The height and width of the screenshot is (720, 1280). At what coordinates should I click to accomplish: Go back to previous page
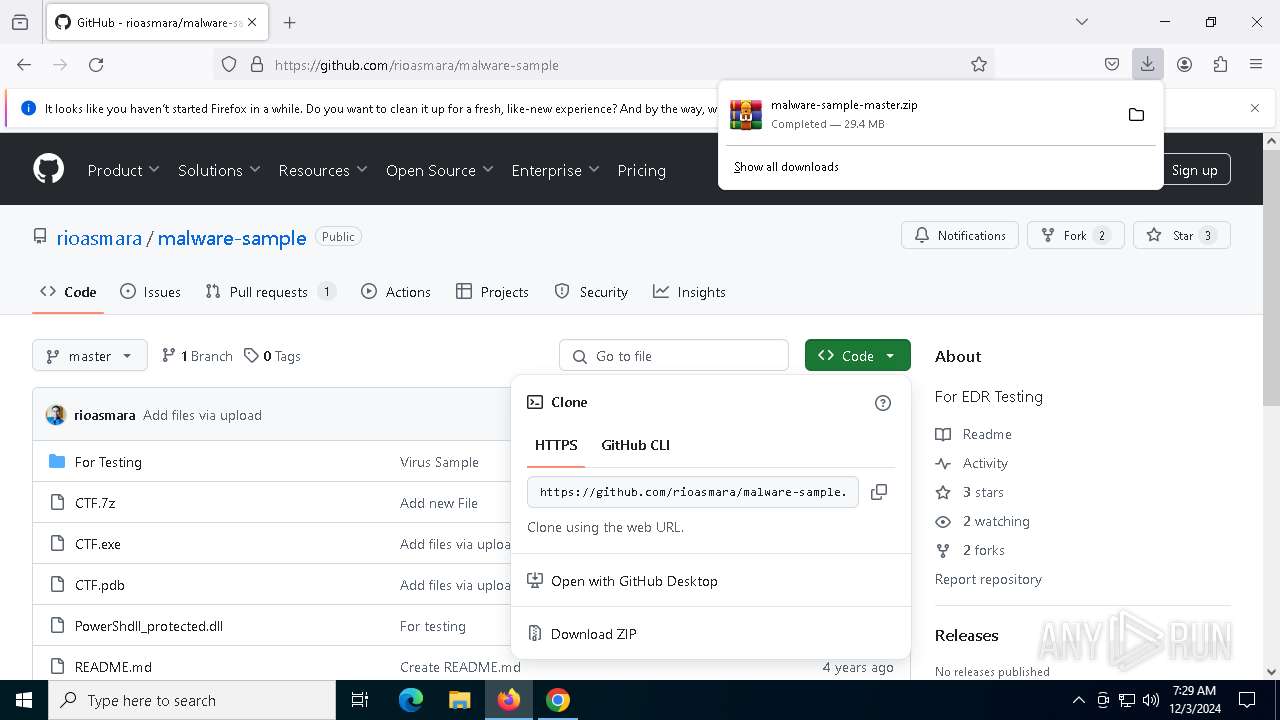point(24,64)
